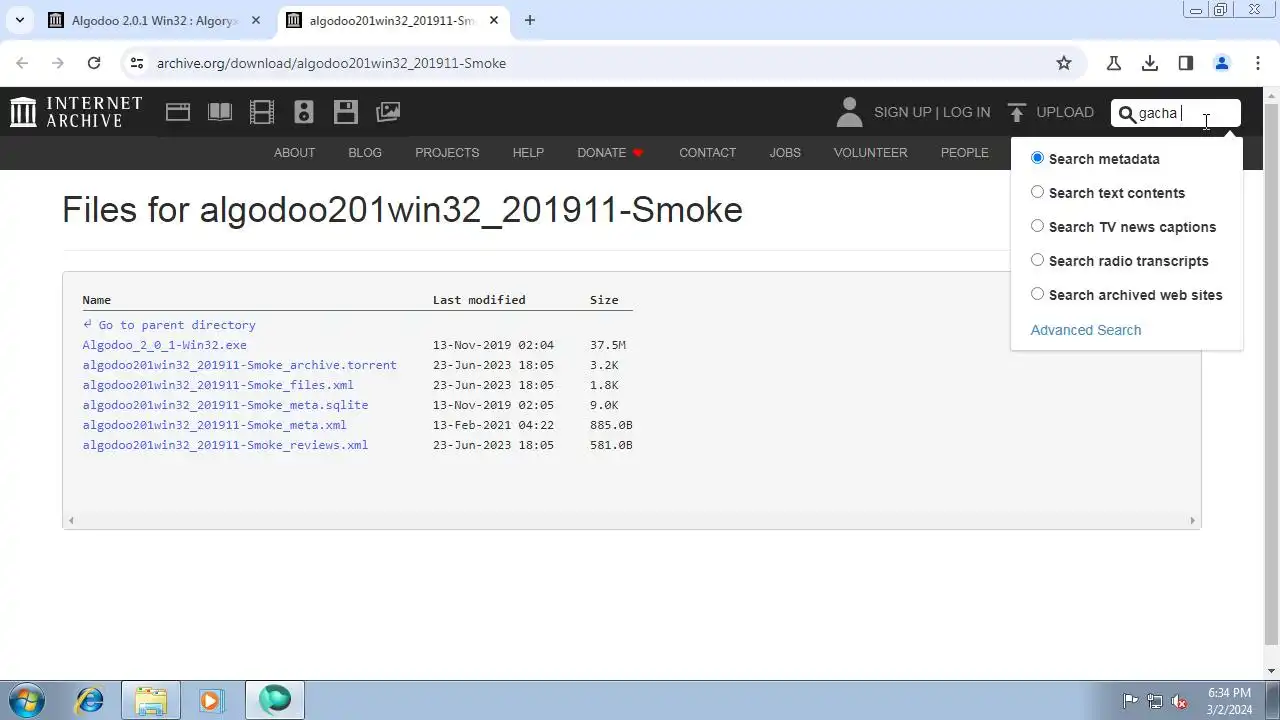
Task: Open the green app on taskbar
Action: 275,700
